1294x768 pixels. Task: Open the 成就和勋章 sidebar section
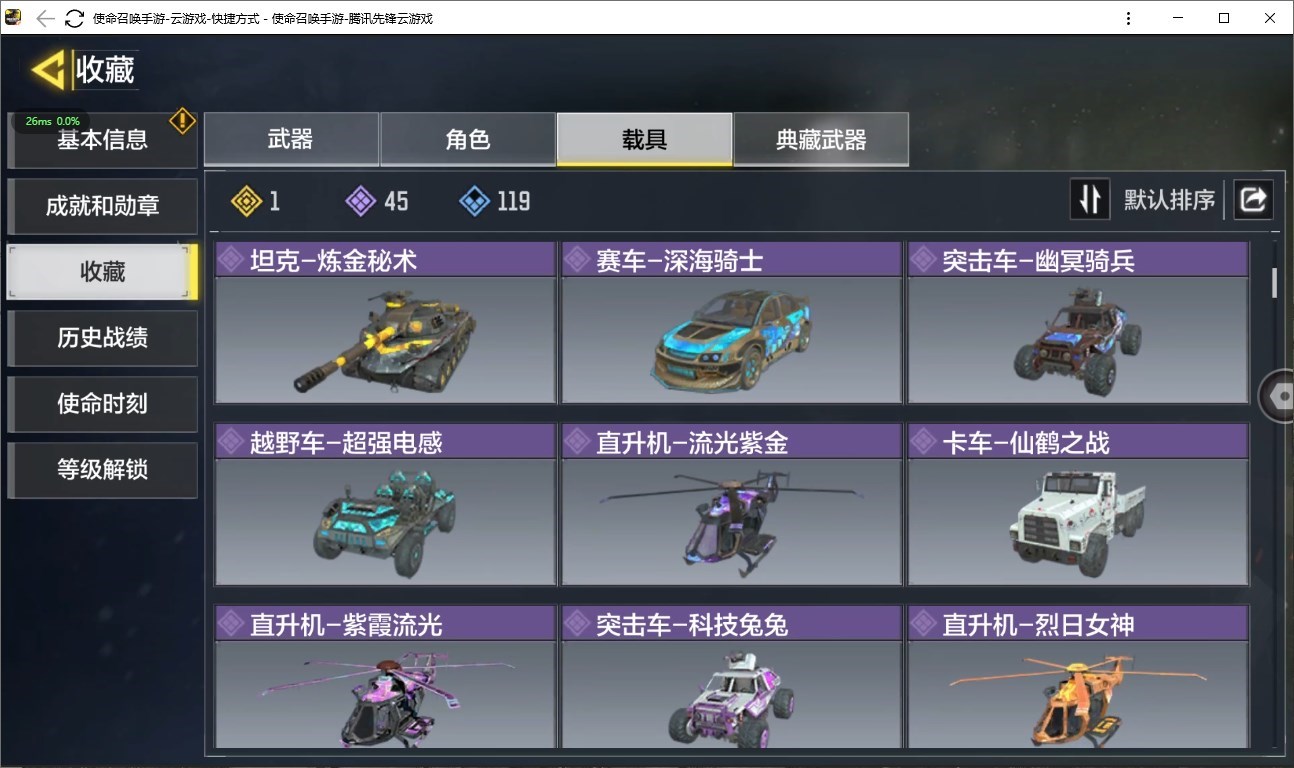coord(102,206)
